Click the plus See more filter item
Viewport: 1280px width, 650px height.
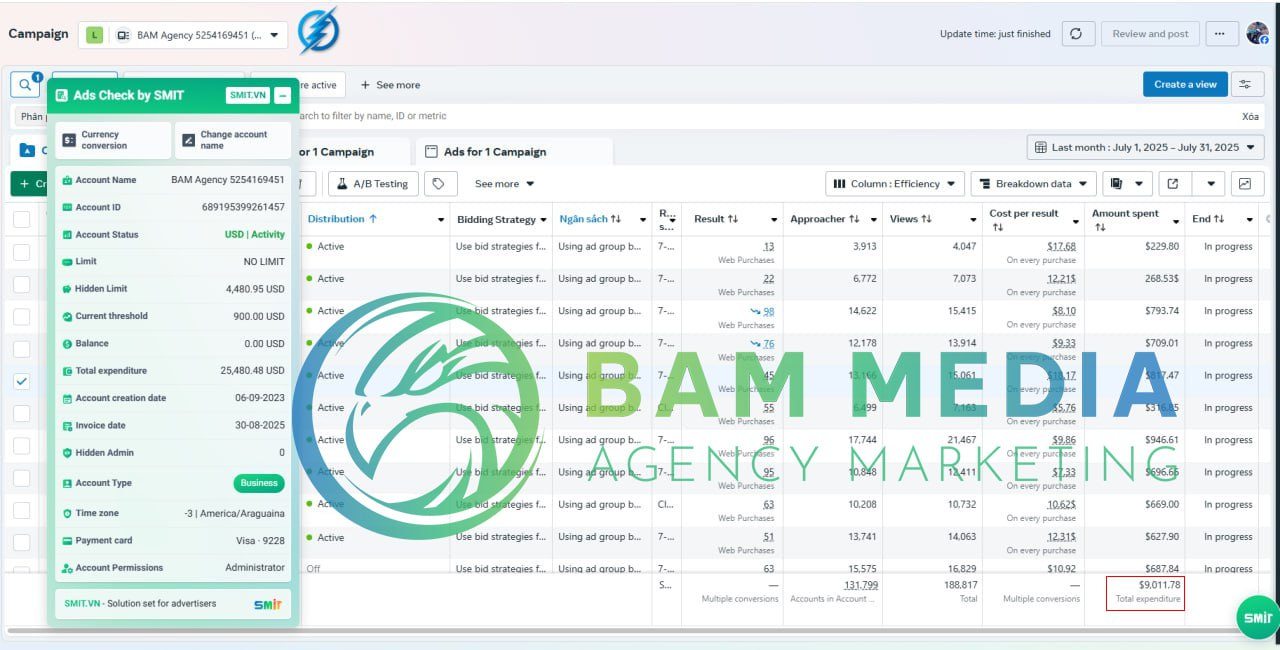390,85
